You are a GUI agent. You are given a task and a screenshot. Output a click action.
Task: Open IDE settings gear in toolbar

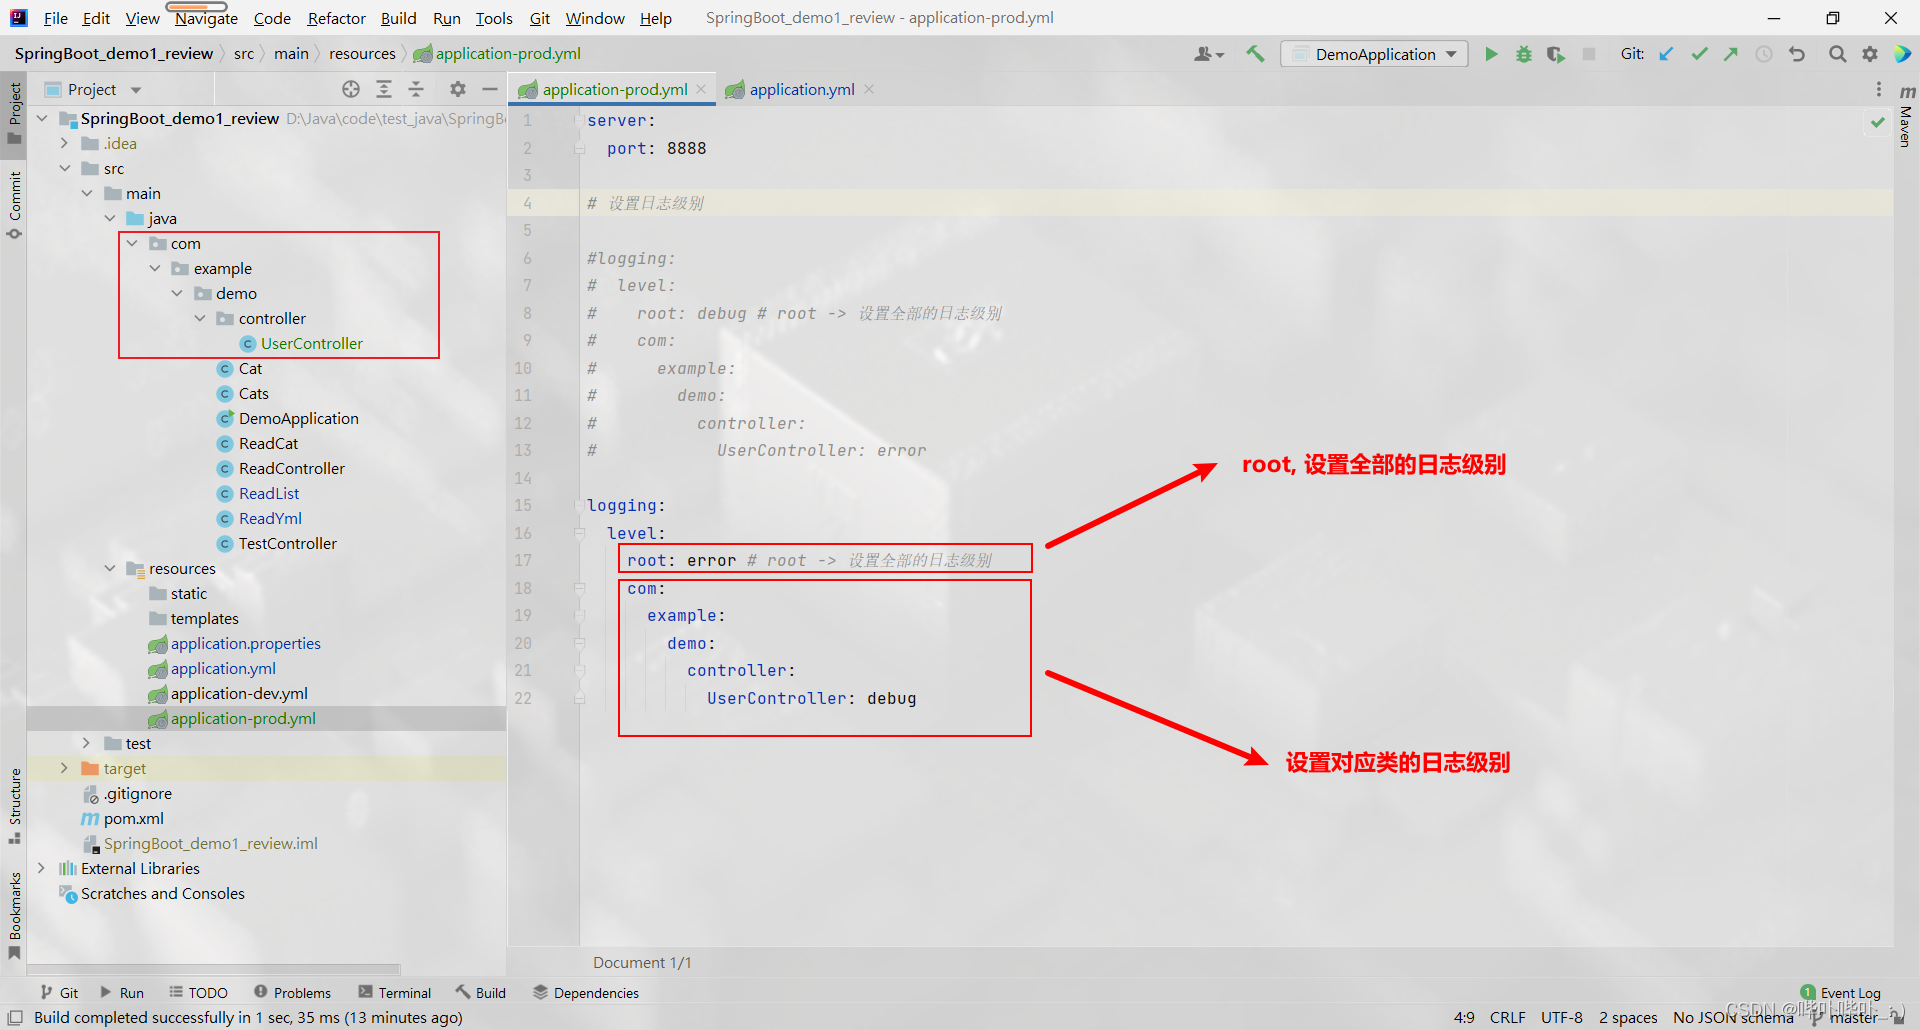(x=1870, y=54)
